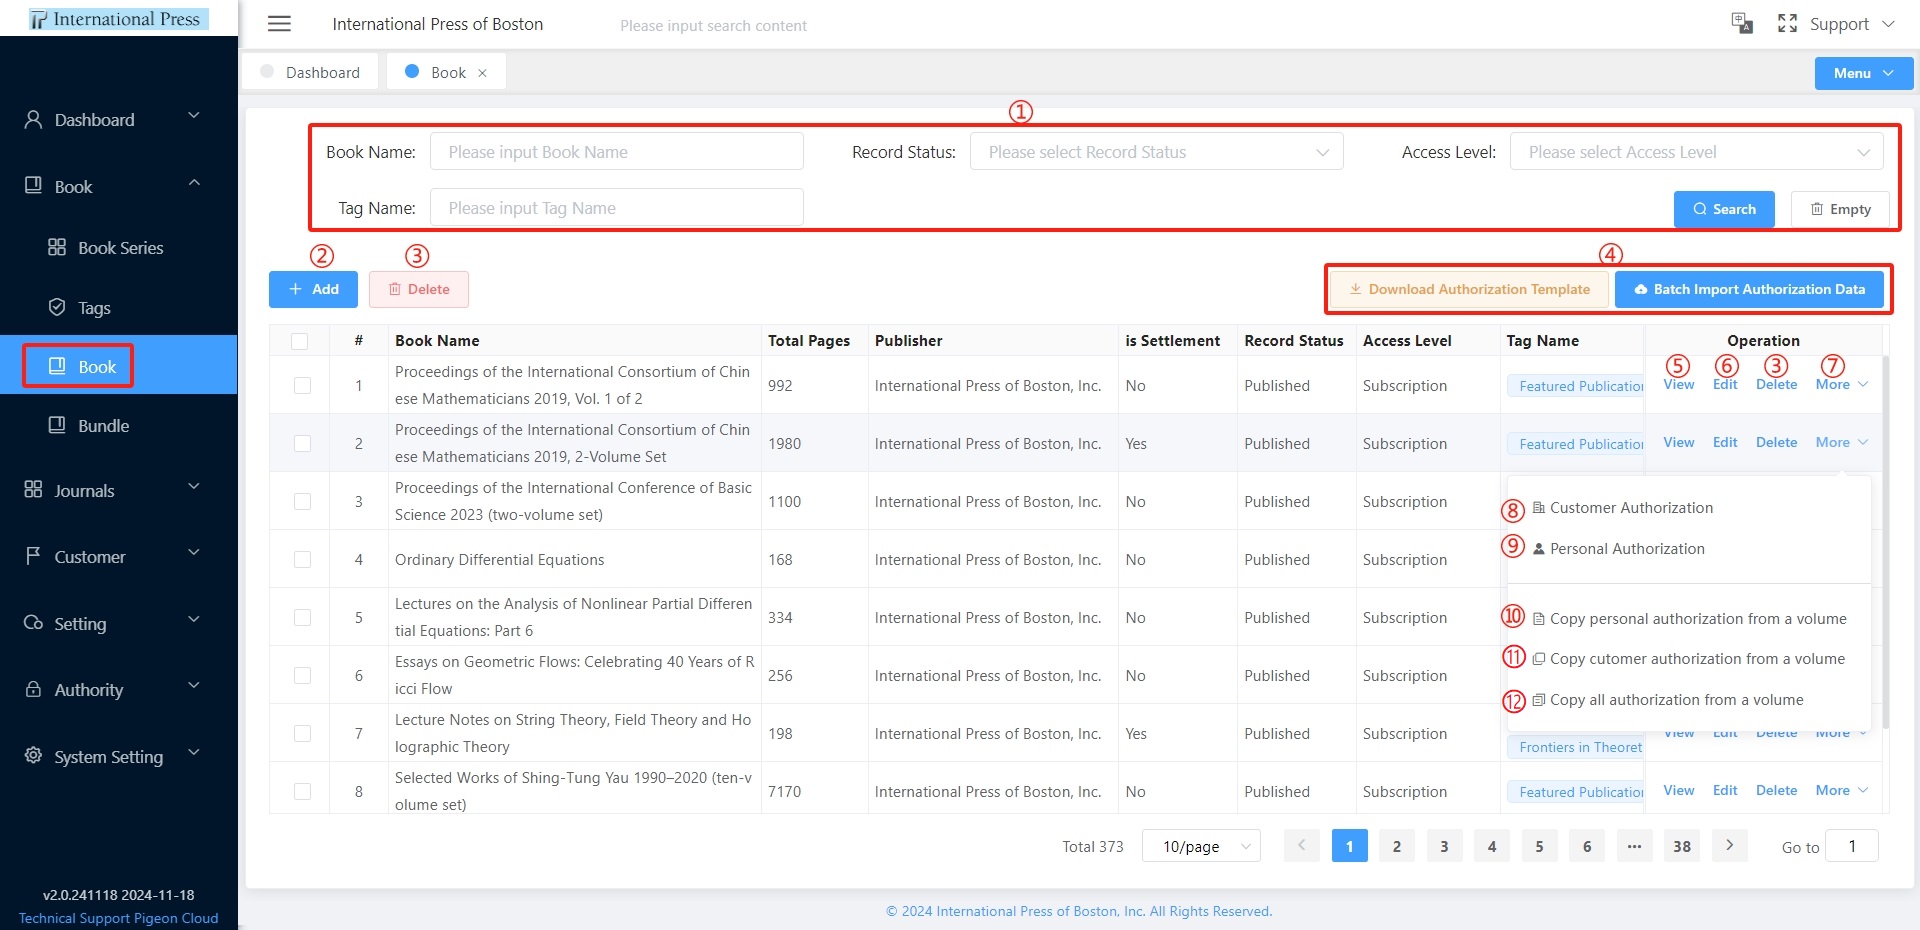Check row 6 Essays on Geometric Flows checkbox
1920x930 pixels.
coord(302,675)
